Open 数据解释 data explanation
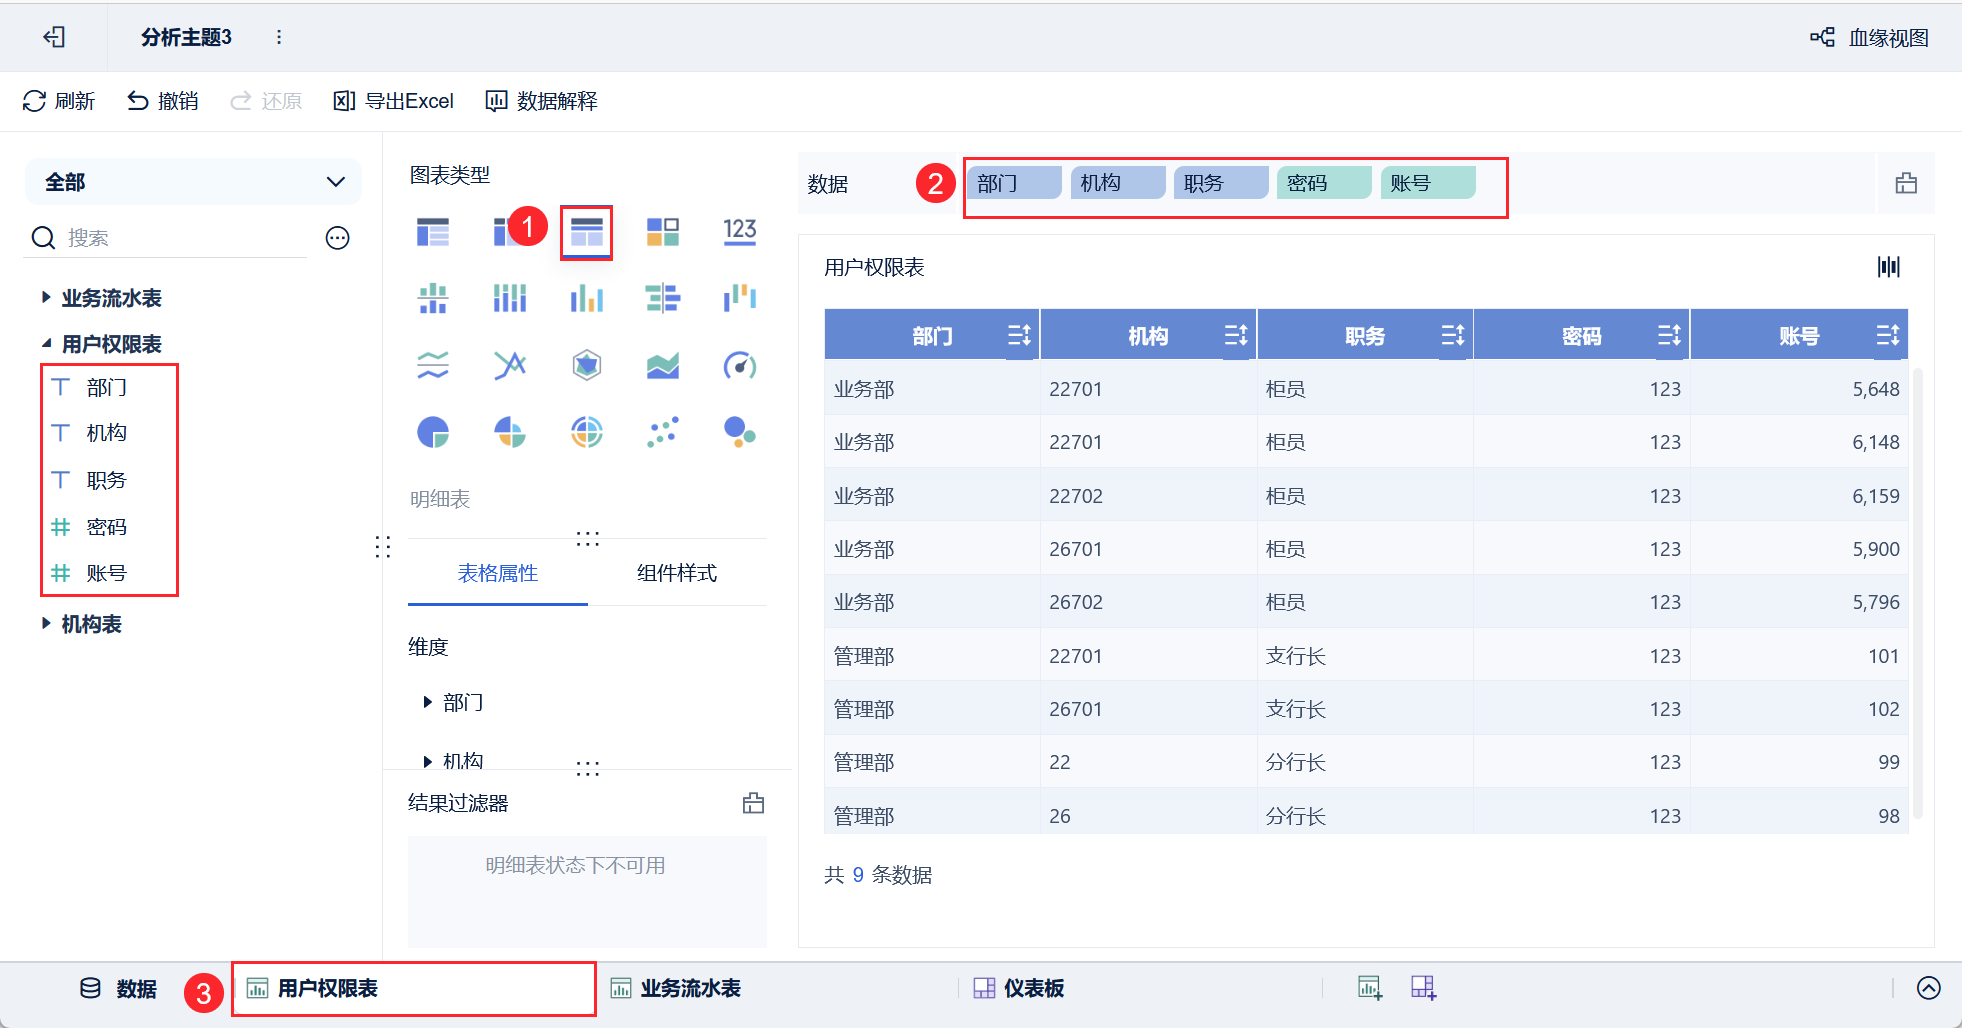1962x1028 pixels. click(541, 101)
